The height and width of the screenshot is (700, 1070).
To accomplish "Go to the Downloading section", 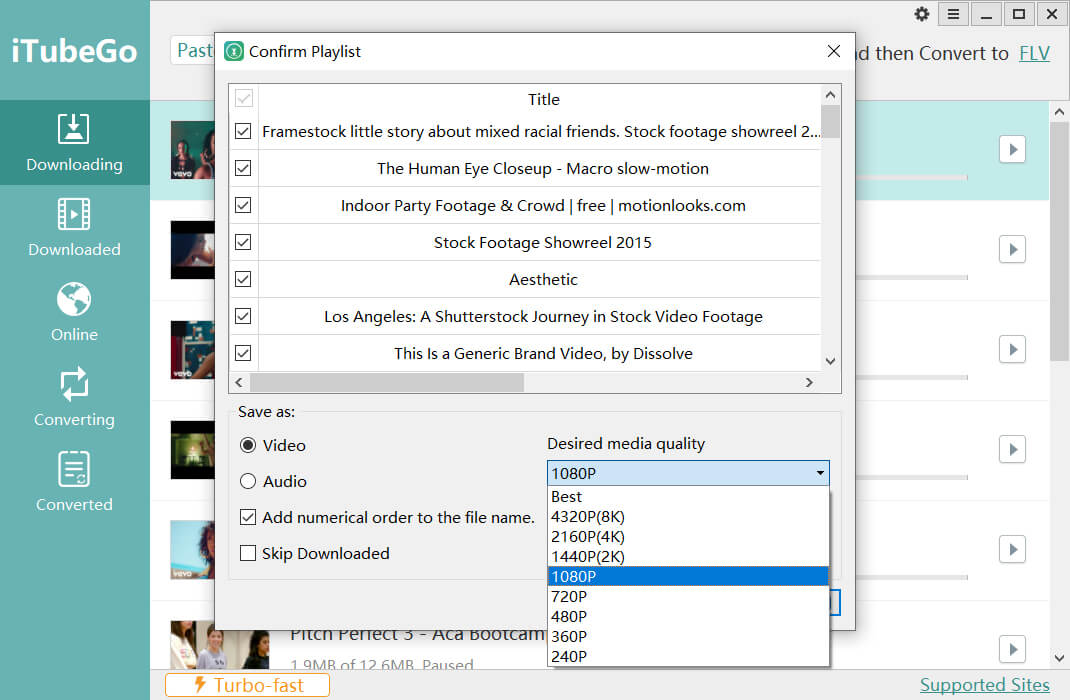I will (74, 143).
